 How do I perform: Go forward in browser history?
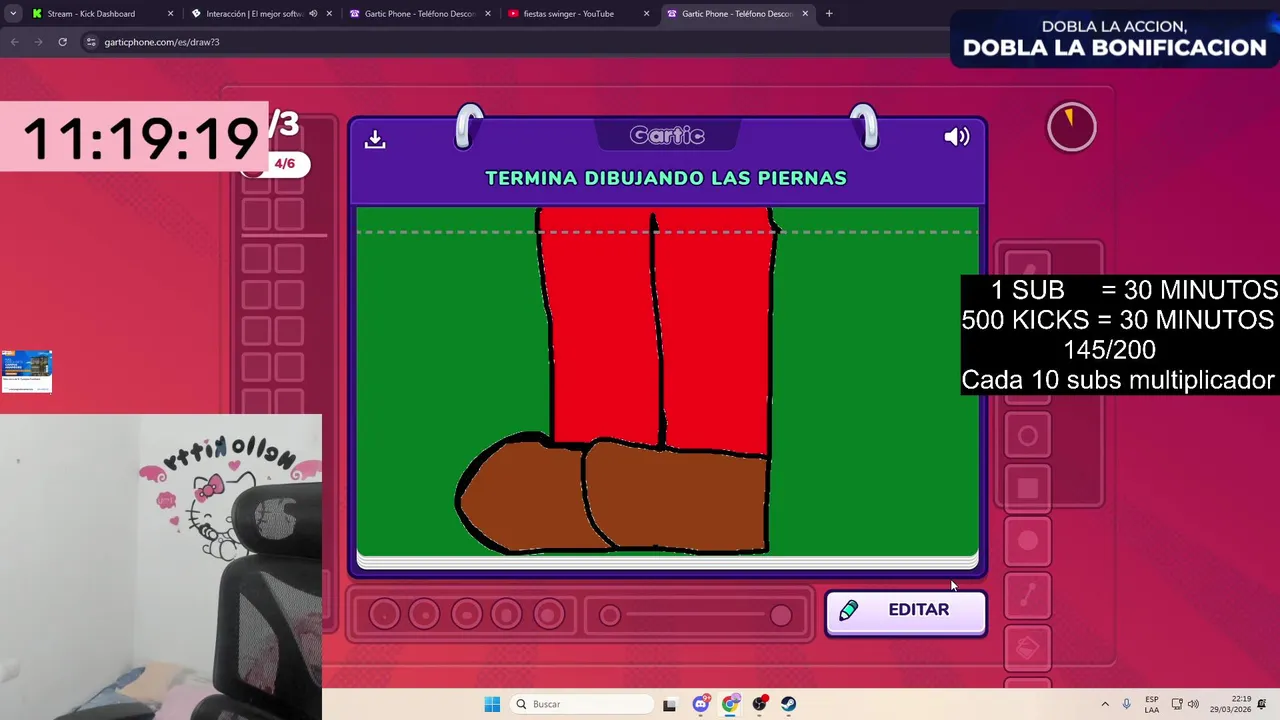(38, 42)
